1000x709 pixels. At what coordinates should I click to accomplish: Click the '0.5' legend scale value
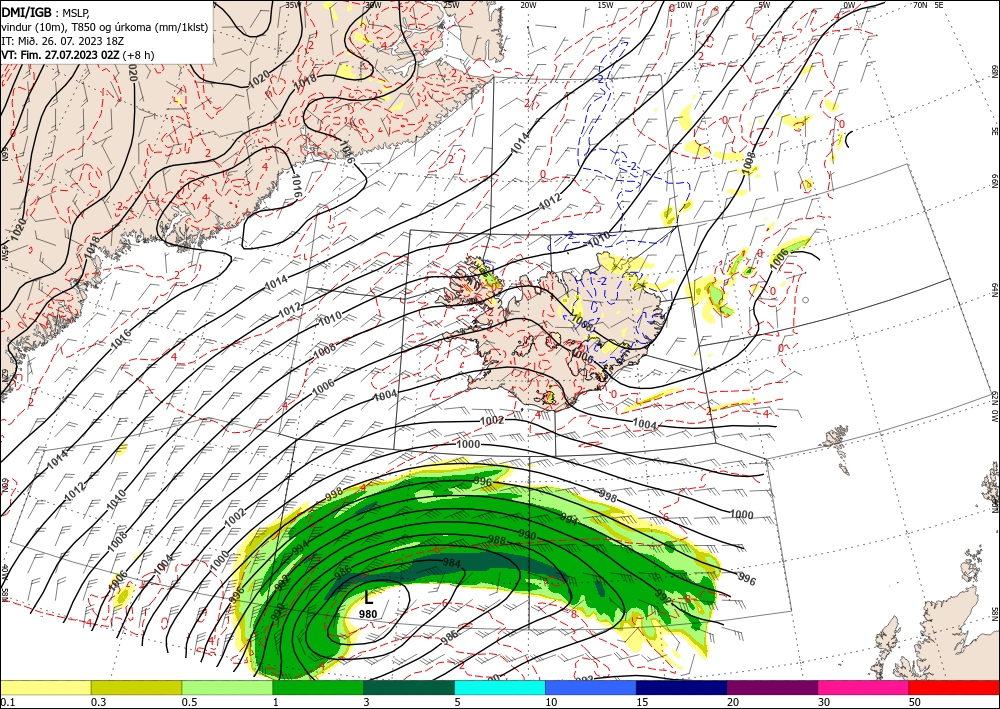[189, 702]
